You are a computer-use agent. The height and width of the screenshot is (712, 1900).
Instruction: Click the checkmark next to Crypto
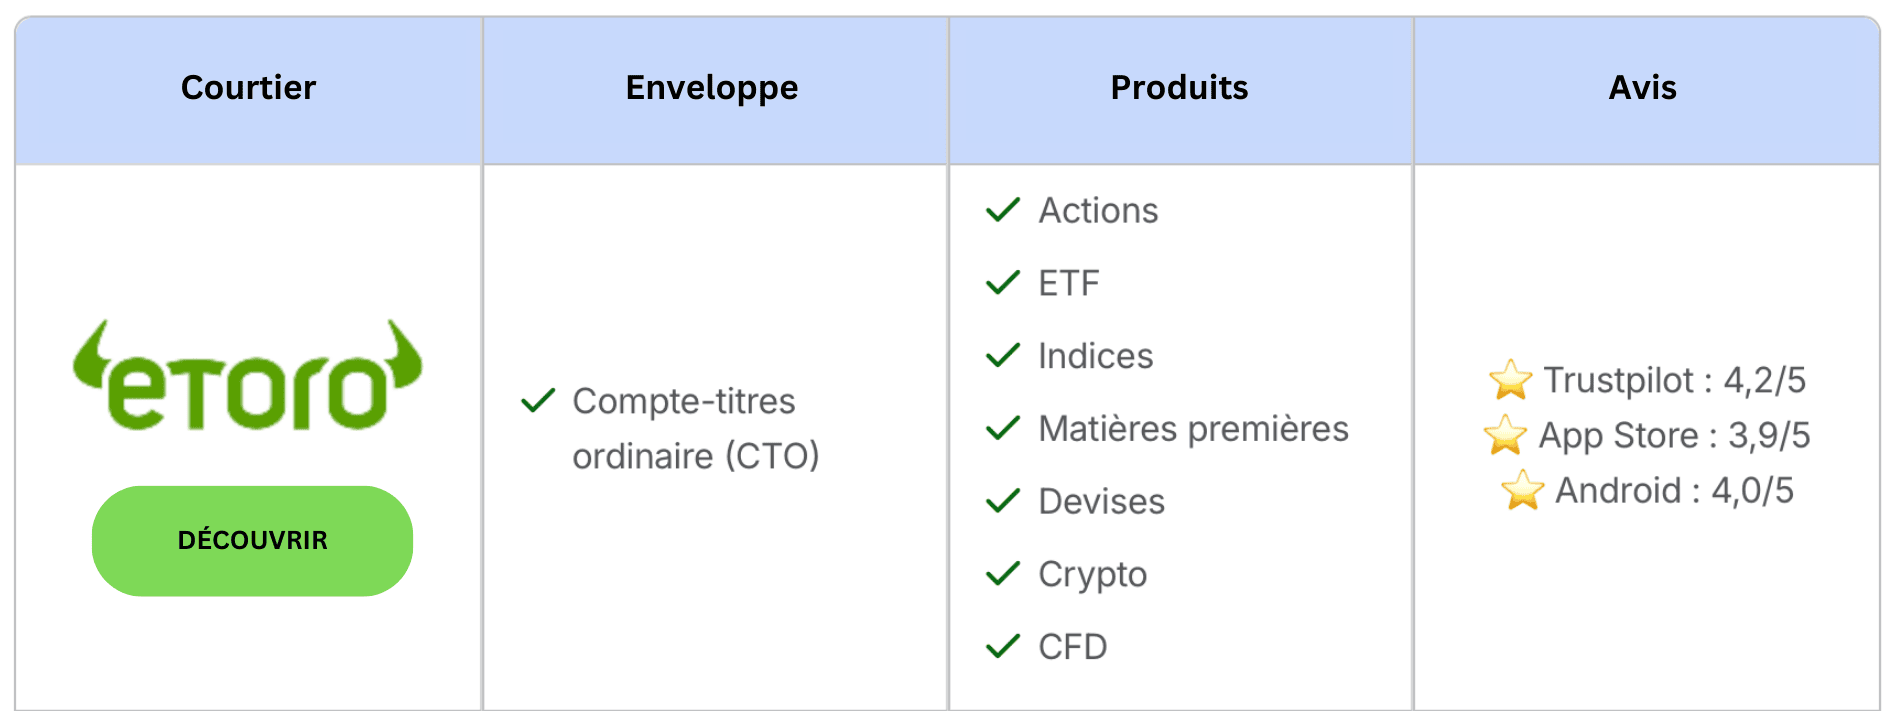[x=1002, y=574]
